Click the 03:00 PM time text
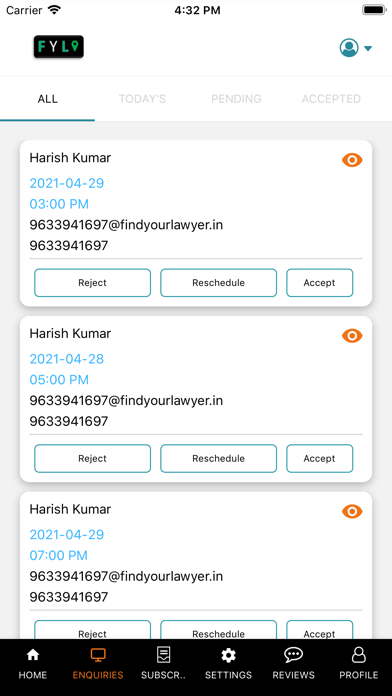This screenshot has height=696, width=392. tap(59, 204)
